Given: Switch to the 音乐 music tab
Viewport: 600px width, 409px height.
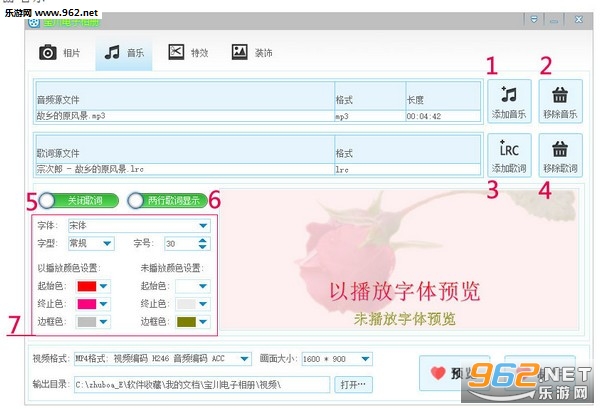Looking at the screenshot, I should click(124, 53).
